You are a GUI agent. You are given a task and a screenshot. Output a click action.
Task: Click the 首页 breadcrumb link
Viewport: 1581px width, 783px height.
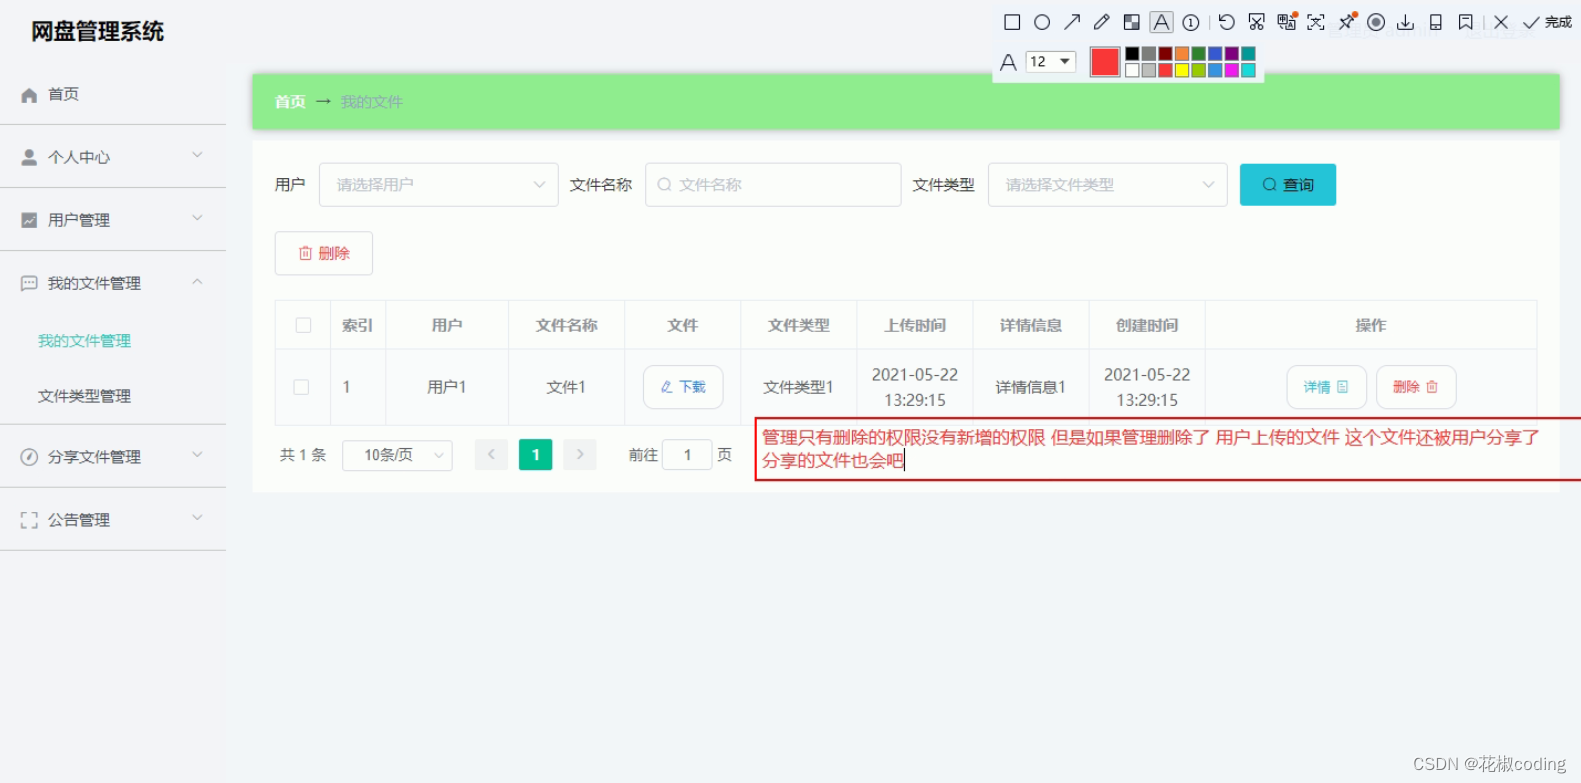[290, 102]
